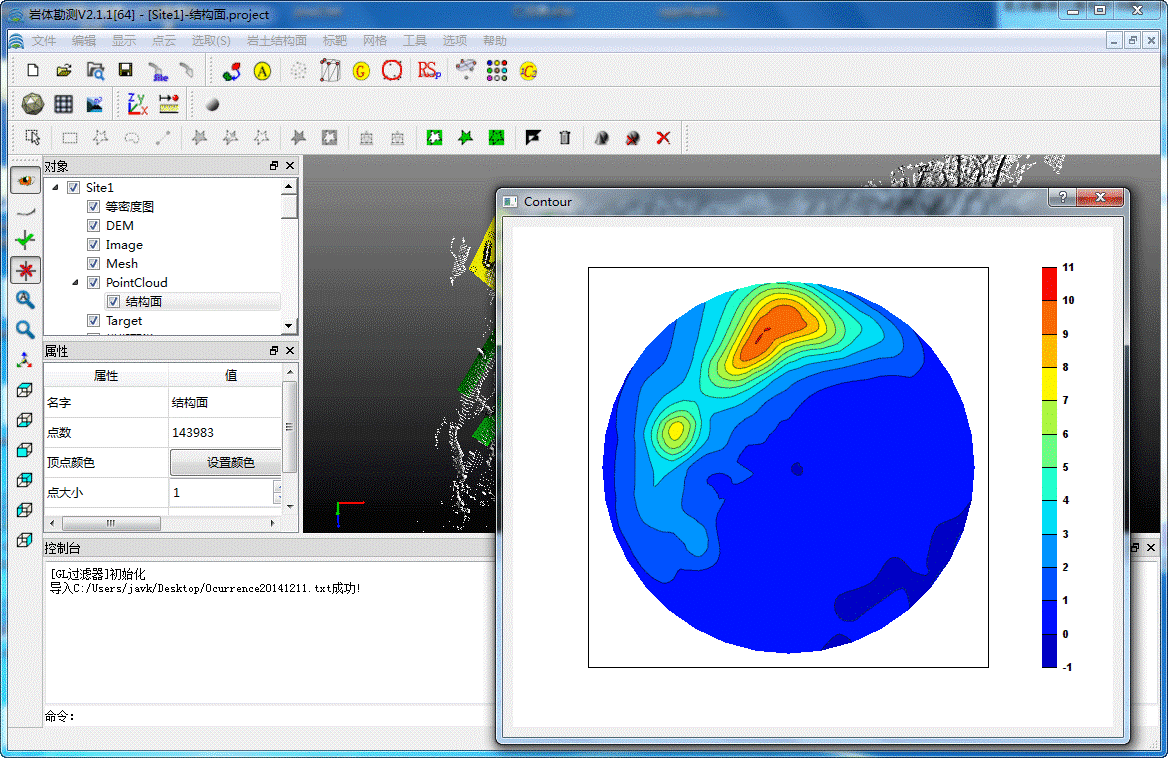Collapse the Site1 tree node
Viewport: 1168px width, 758px height.
tap(54, 188)
